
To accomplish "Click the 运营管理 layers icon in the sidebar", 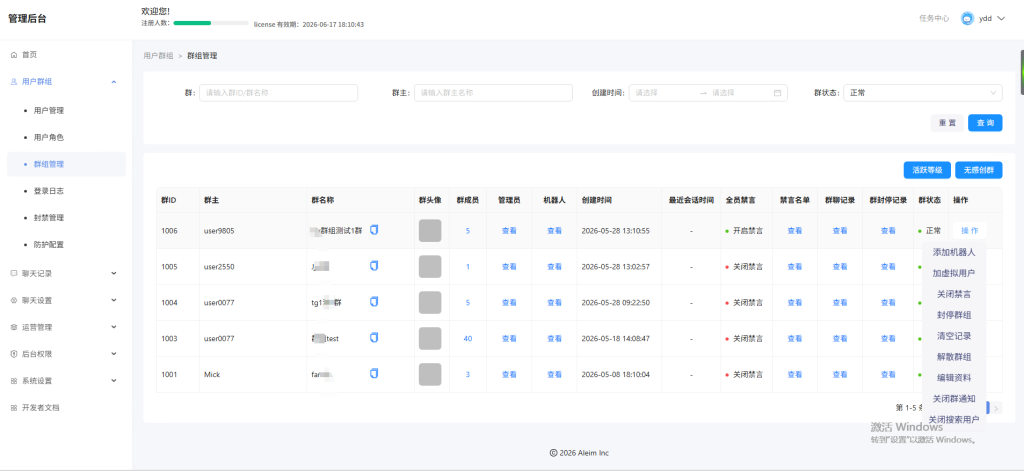I will 14,327.
